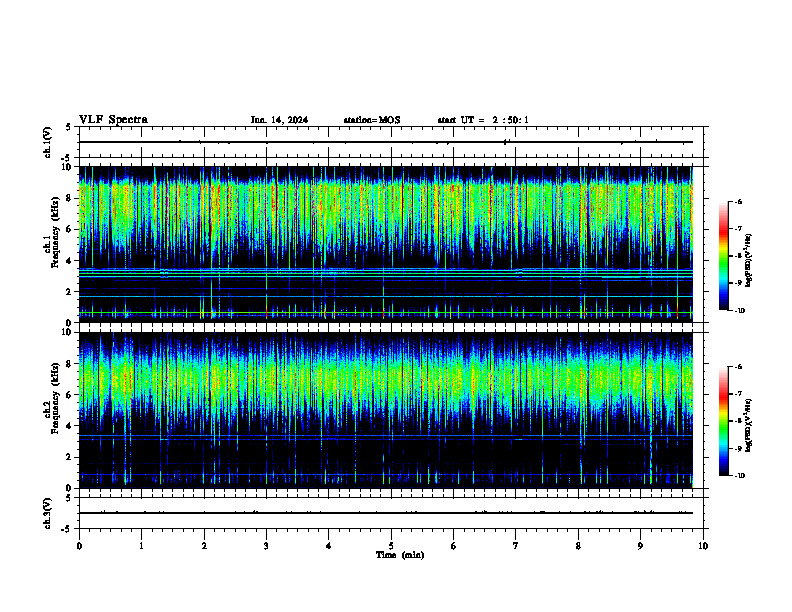The width and height of the screenshot is (792, 612).
Task: Click the ch.1 voltage waveform trace
Action: tap(385, 142)
